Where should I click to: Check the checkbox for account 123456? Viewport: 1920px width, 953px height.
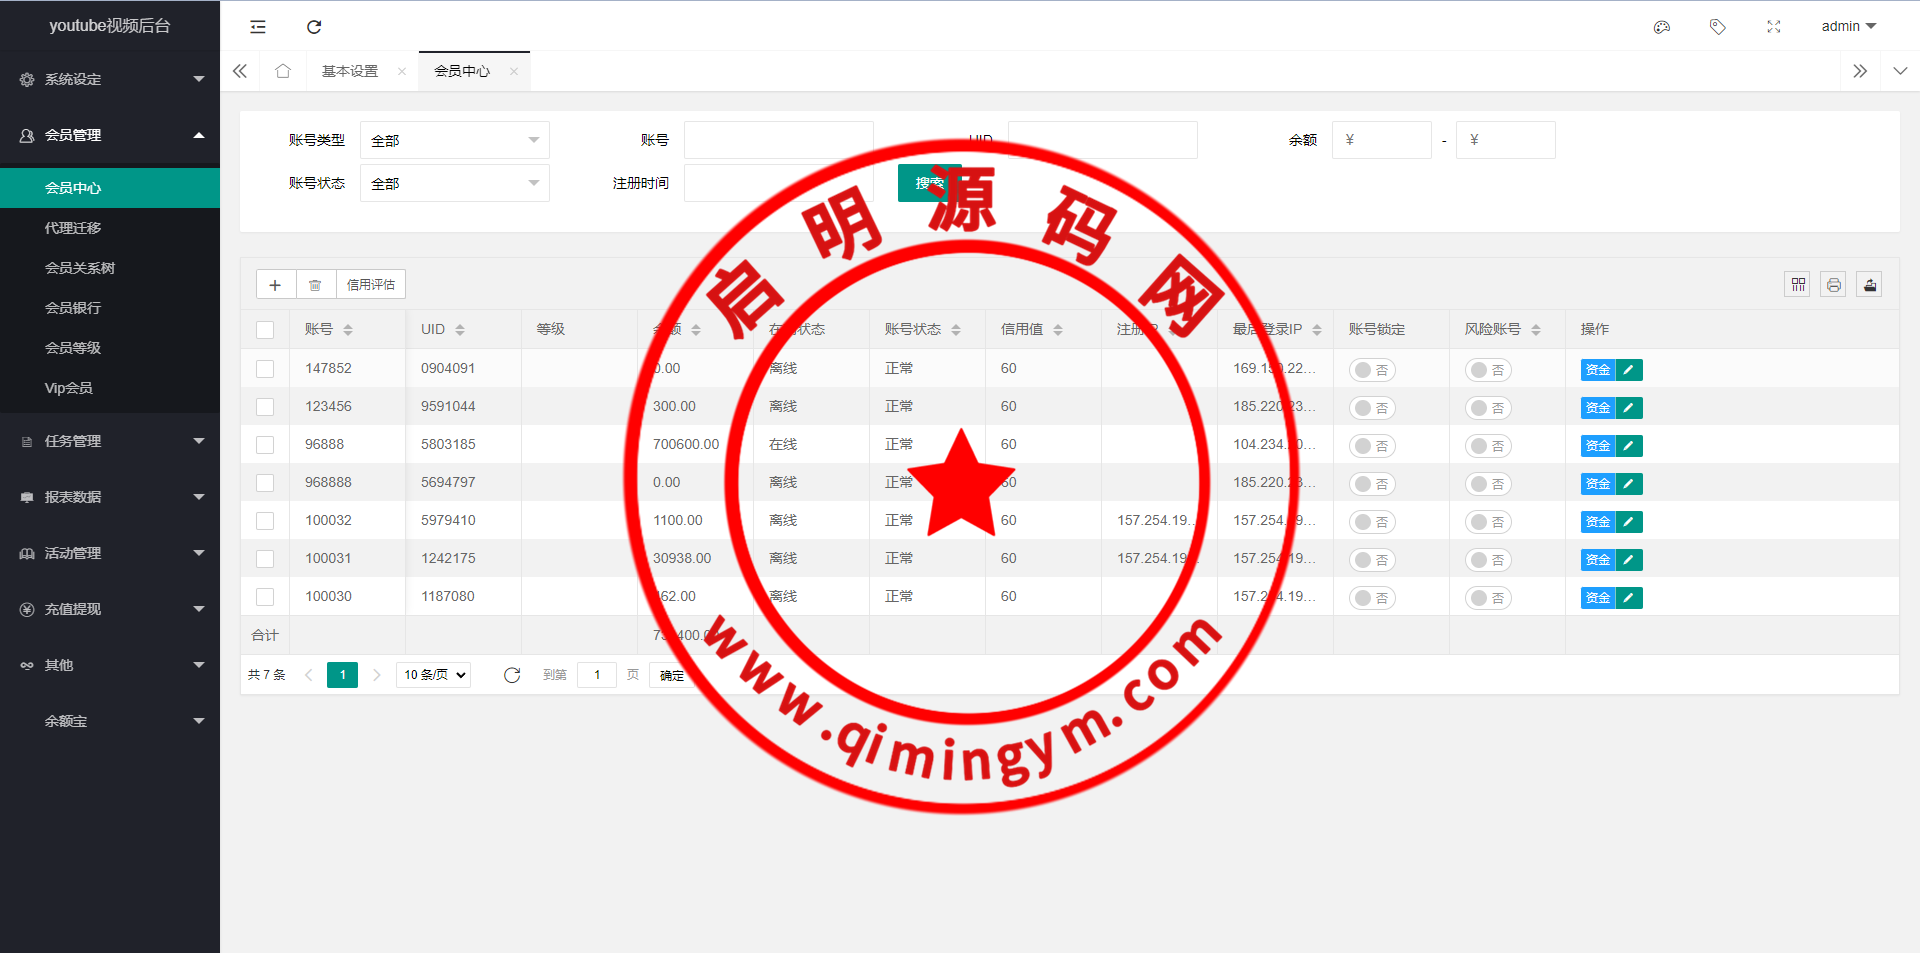click(265, 407)
